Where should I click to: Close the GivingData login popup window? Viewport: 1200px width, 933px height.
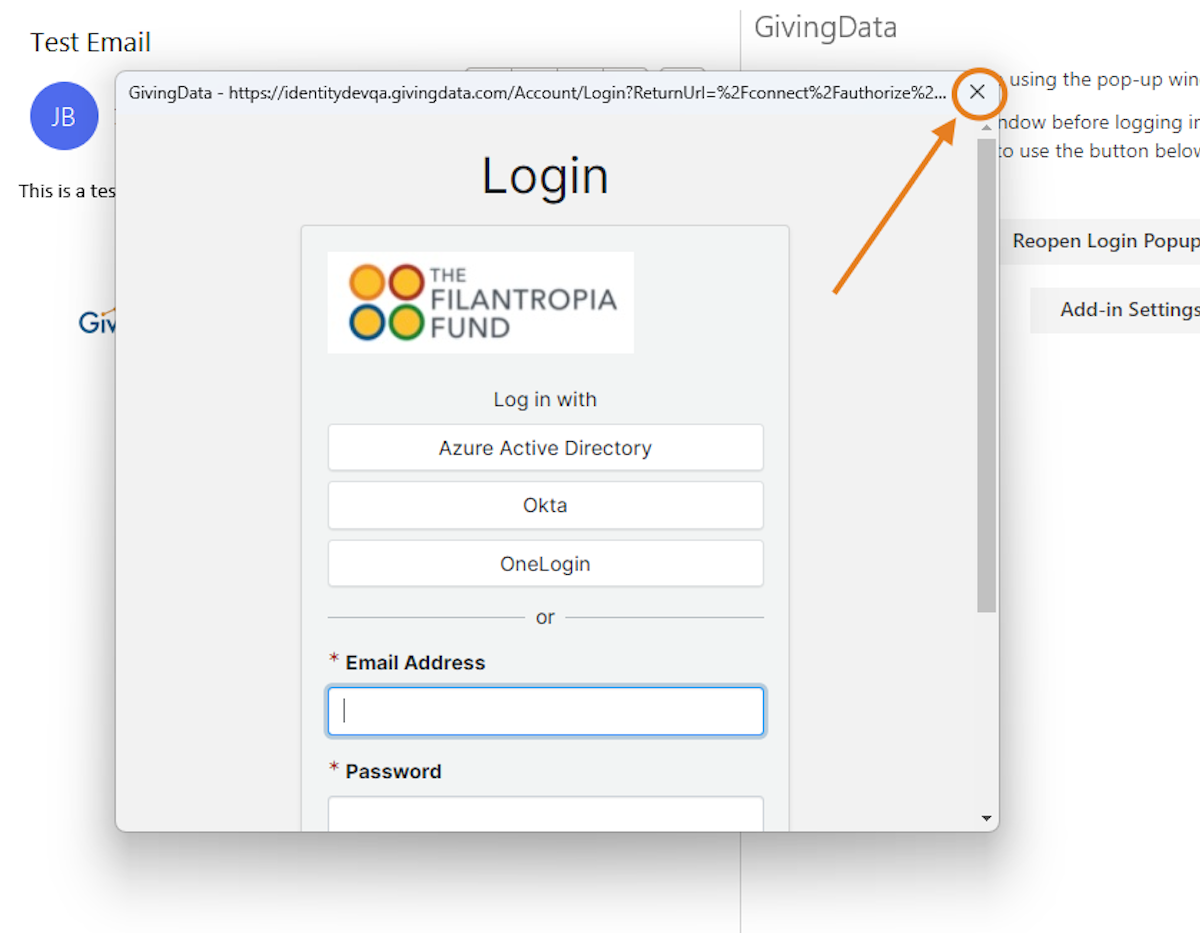(977, 93)
